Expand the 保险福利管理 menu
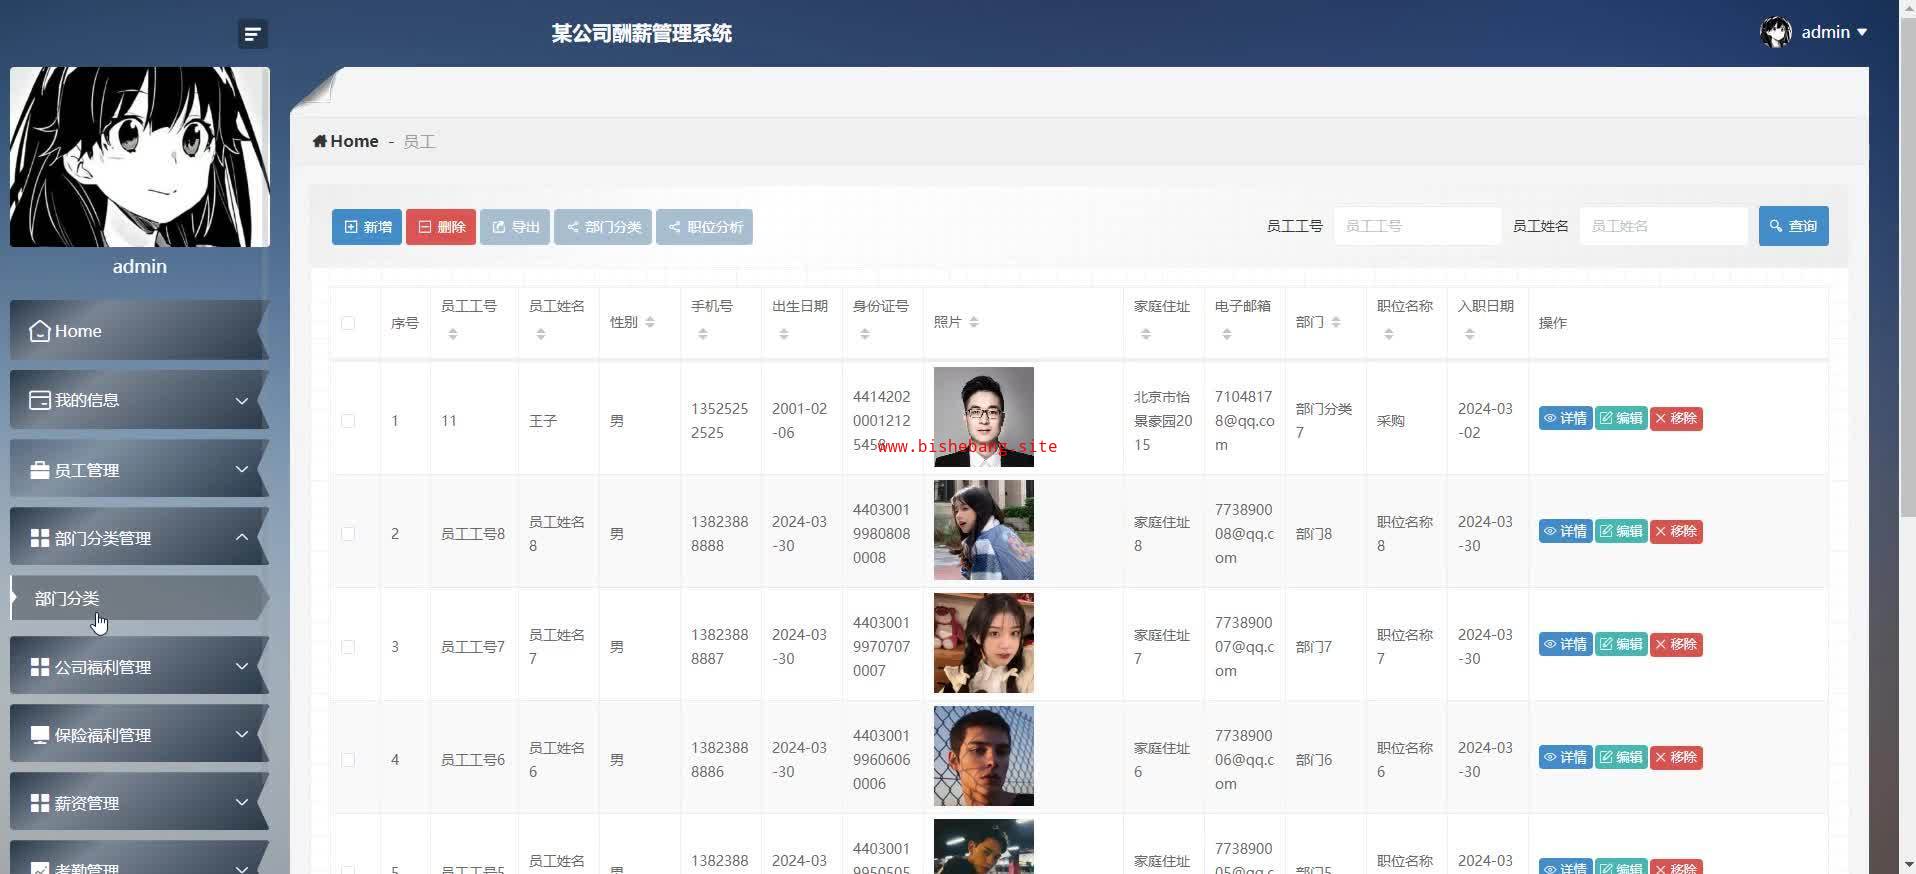Viewport: 1916px width, 874px height. [139, 734]
